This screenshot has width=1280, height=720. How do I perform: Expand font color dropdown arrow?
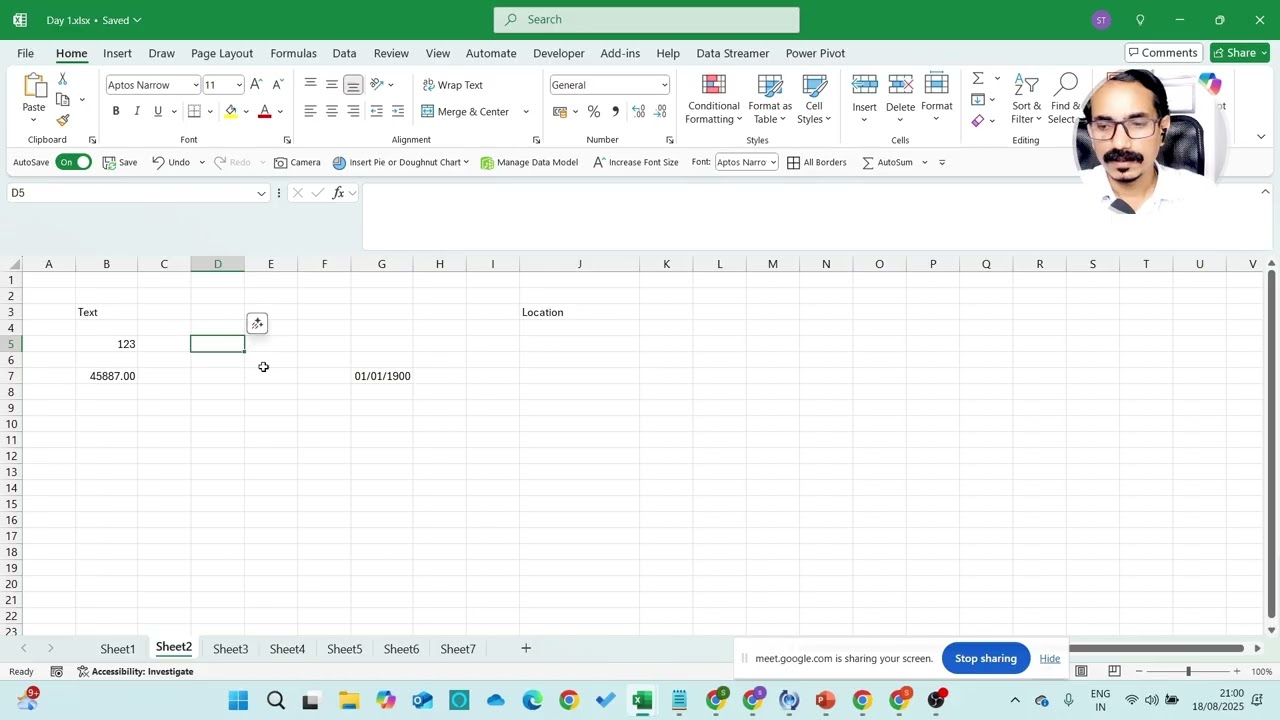coord(280,111)
